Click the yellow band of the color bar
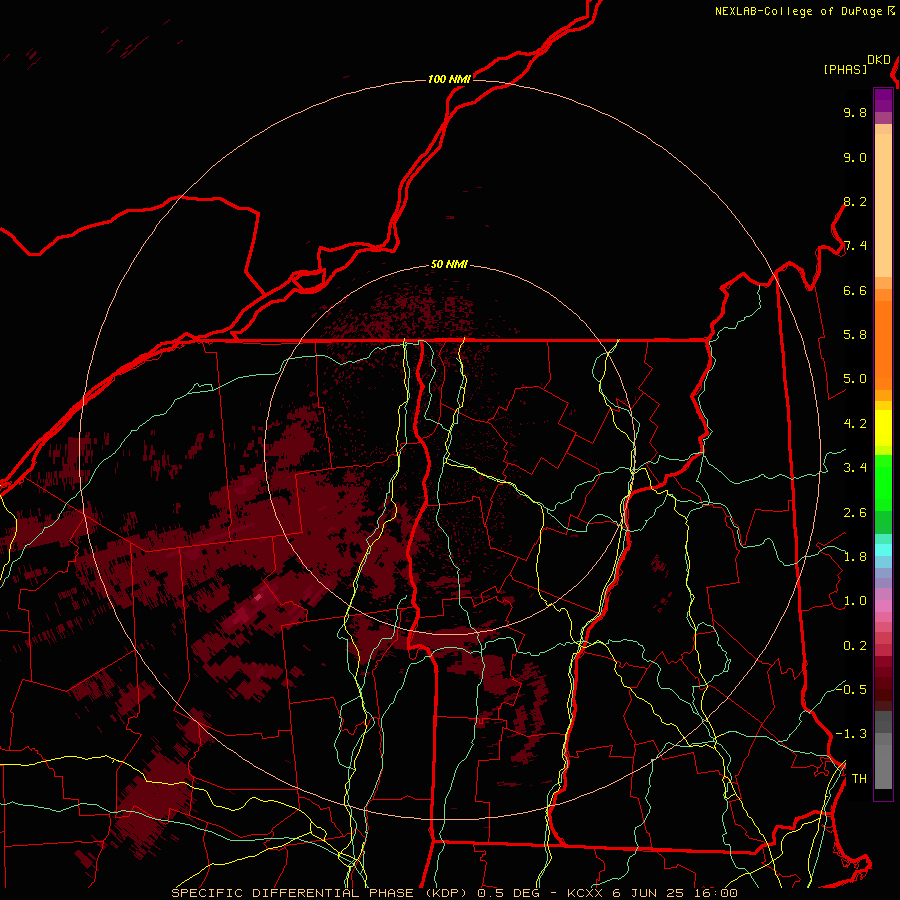 (883, 428)
